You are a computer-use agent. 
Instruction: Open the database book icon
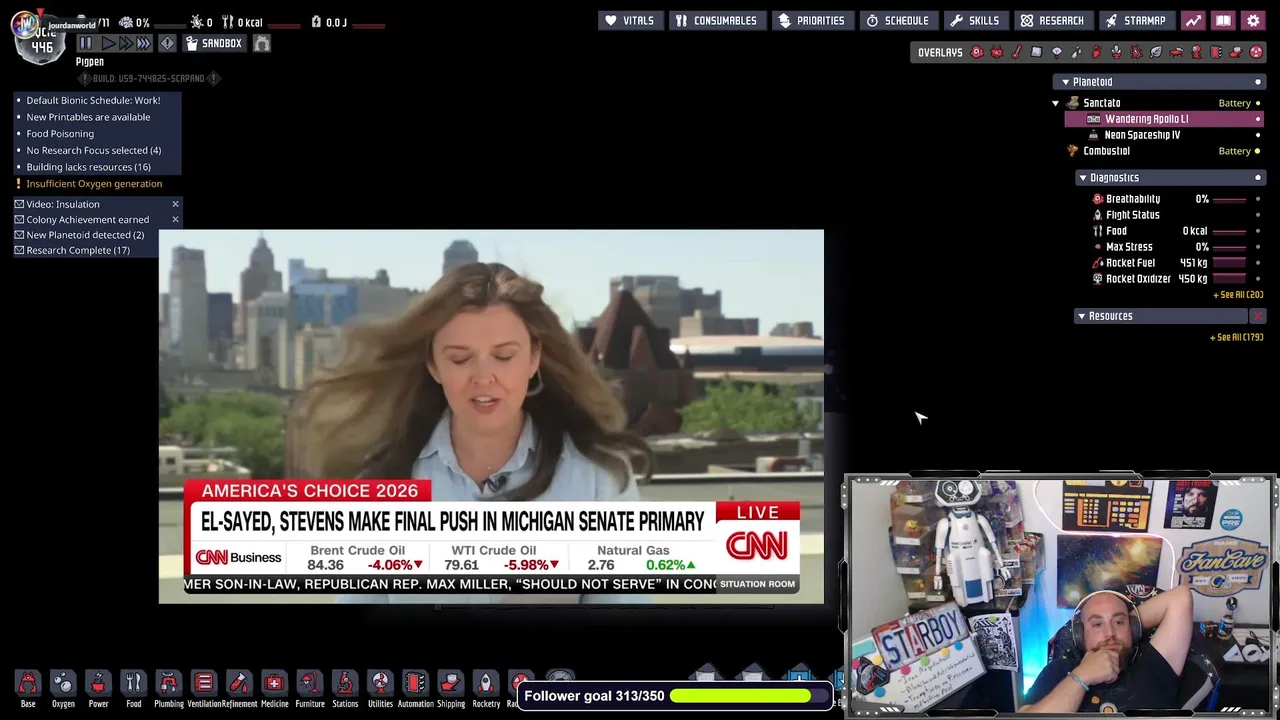pyautogui.click(x=1223, y=20)
